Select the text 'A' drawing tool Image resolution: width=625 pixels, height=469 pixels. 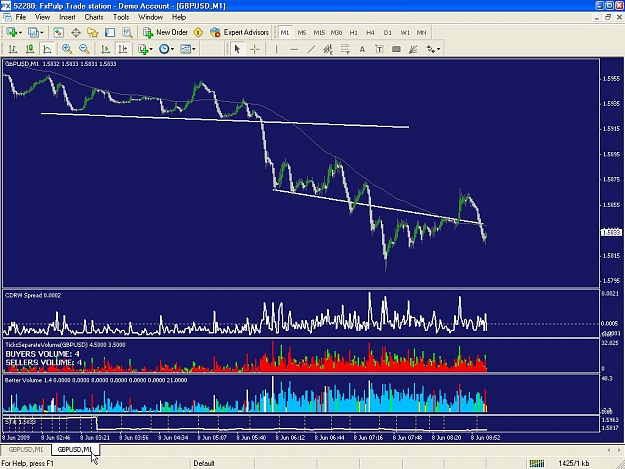pos(362,49)
